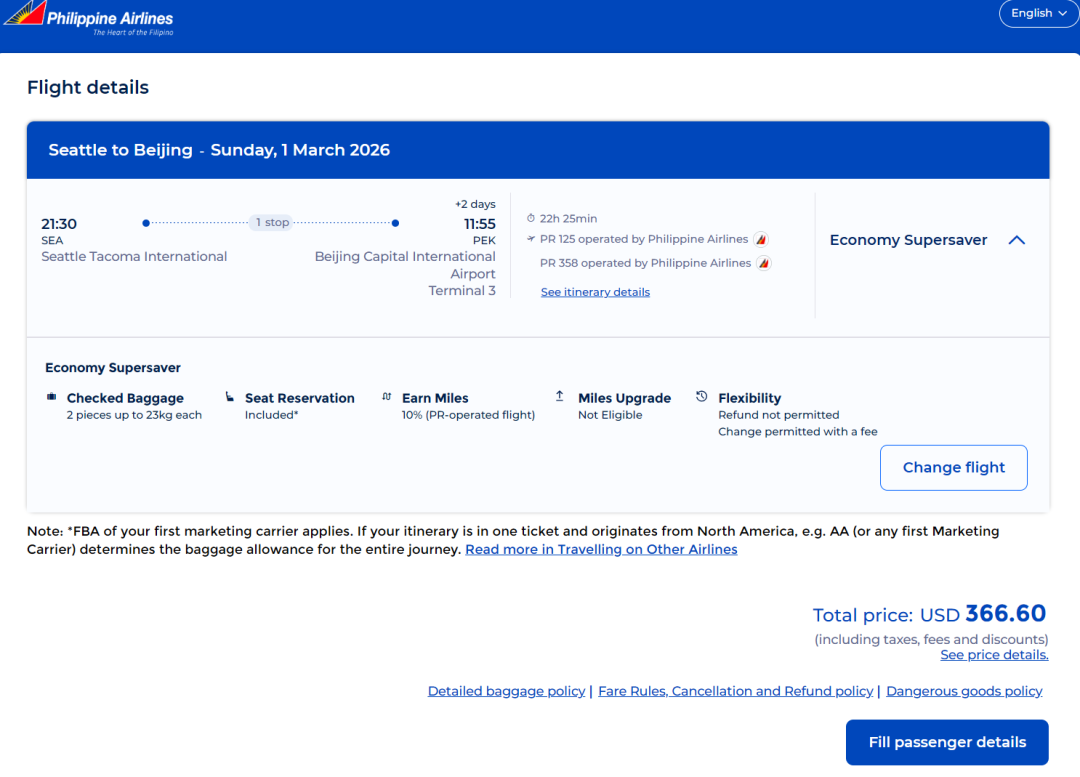Click the Seat Reservation seat icon
The image size is (1080, 777).
pyautogui.click(x=230, y=397)
